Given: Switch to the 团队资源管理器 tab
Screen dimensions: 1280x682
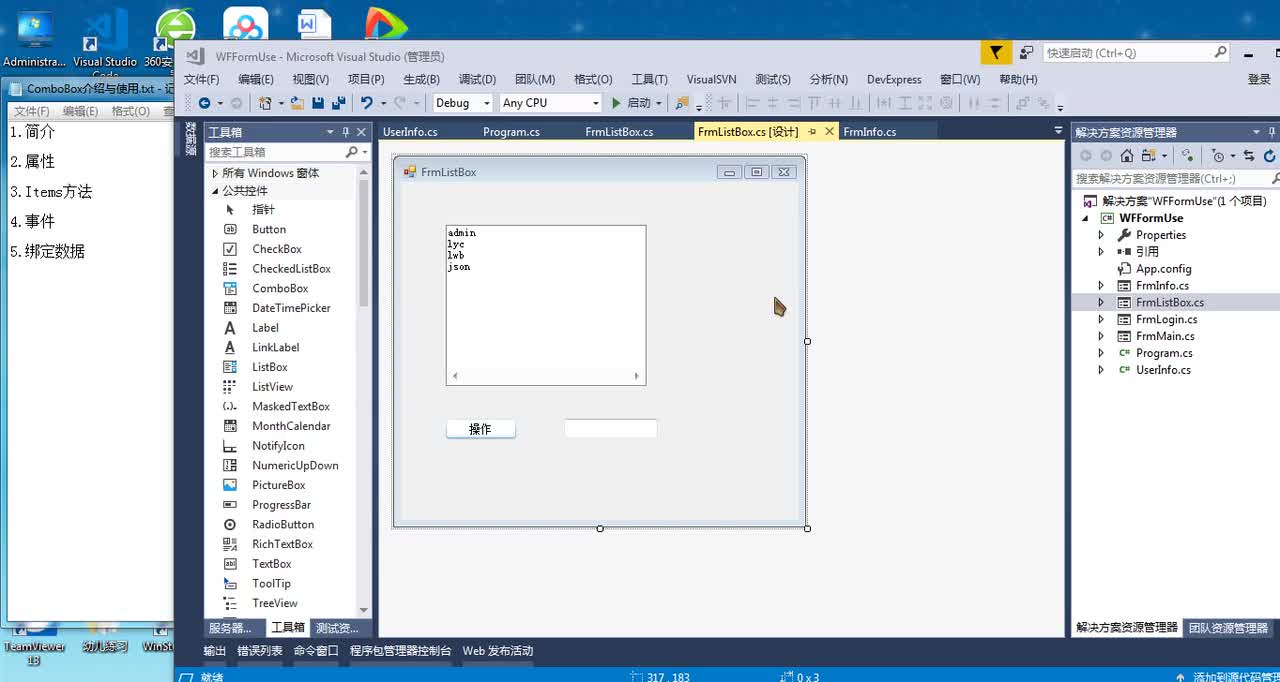Looking at the screenshot, I should pyautogui.click(x=1227, y=628).
